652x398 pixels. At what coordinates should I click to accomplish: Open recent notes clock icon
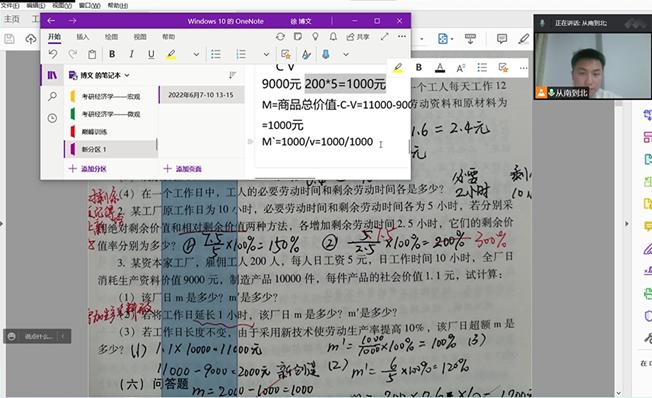click(x=52, y=118)
